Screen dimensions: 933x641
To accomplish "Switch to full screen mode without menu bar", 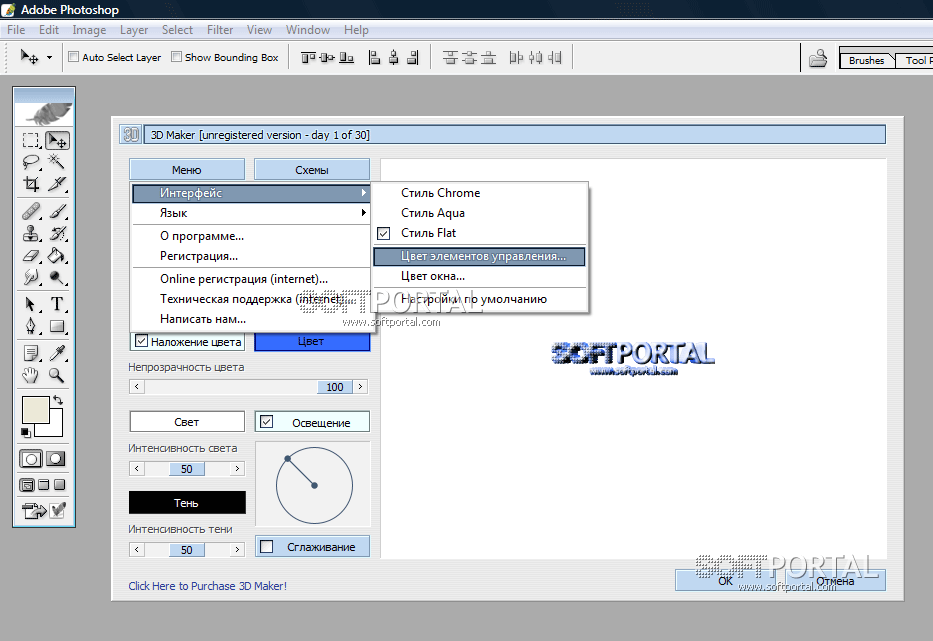I will point(60,484).
